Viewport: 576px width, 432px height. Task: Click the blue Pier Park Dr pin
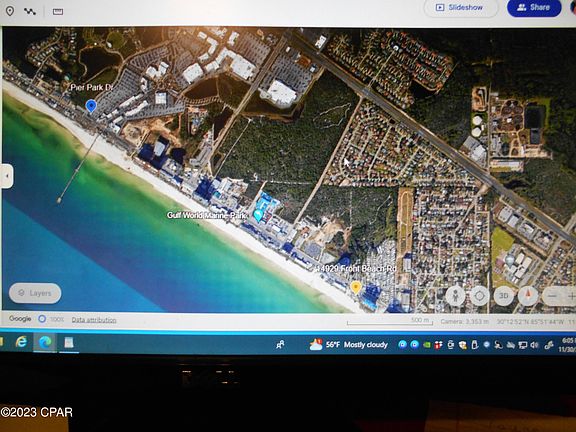(91, 106)
